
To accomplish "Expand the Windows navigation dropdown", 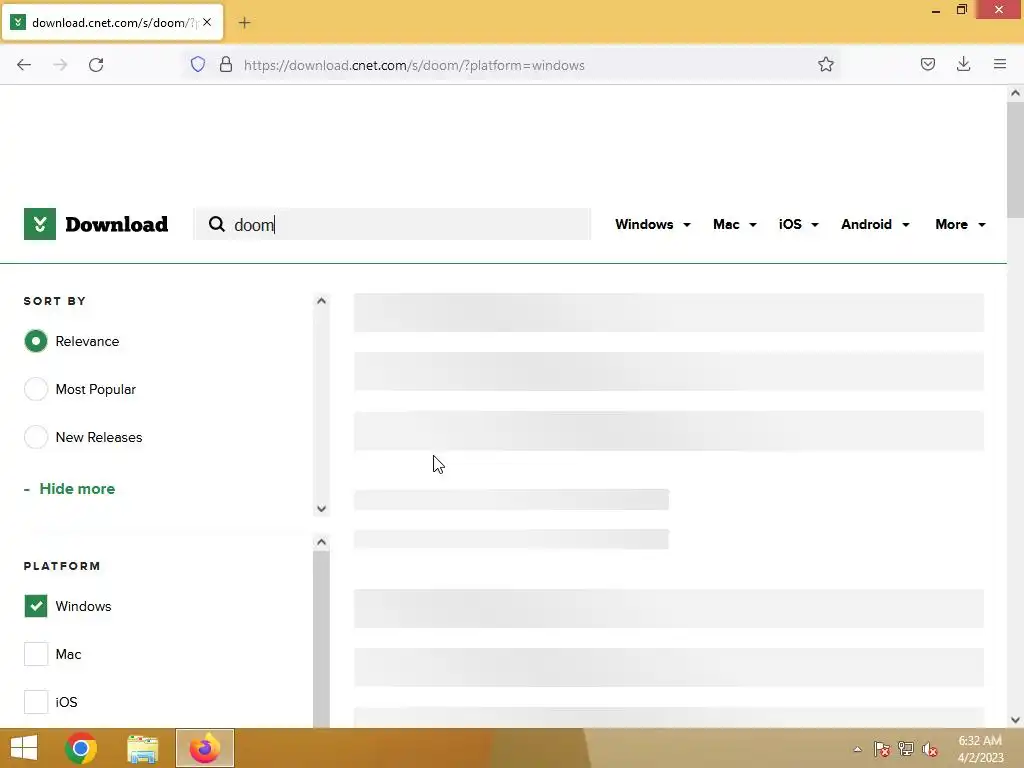I will pos(652,224).
